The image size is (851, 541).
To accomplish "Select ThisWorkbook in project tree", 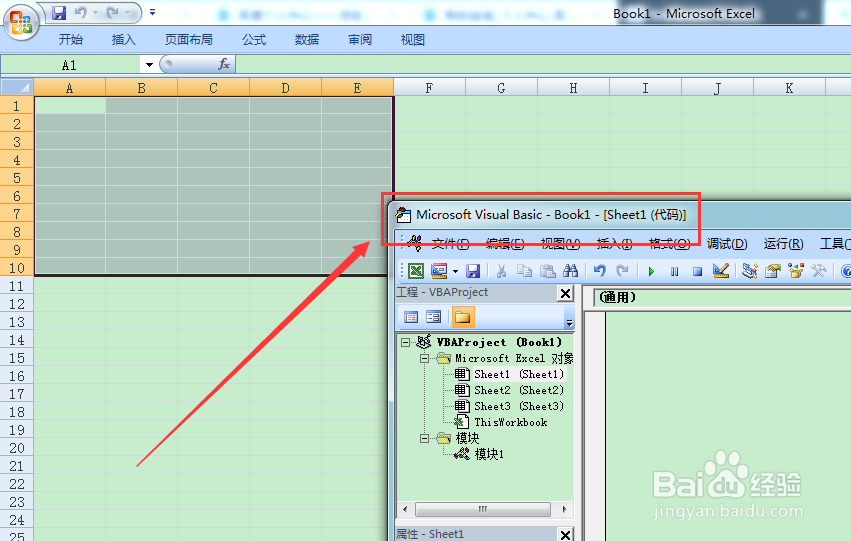I will click(x=511, y=422).
